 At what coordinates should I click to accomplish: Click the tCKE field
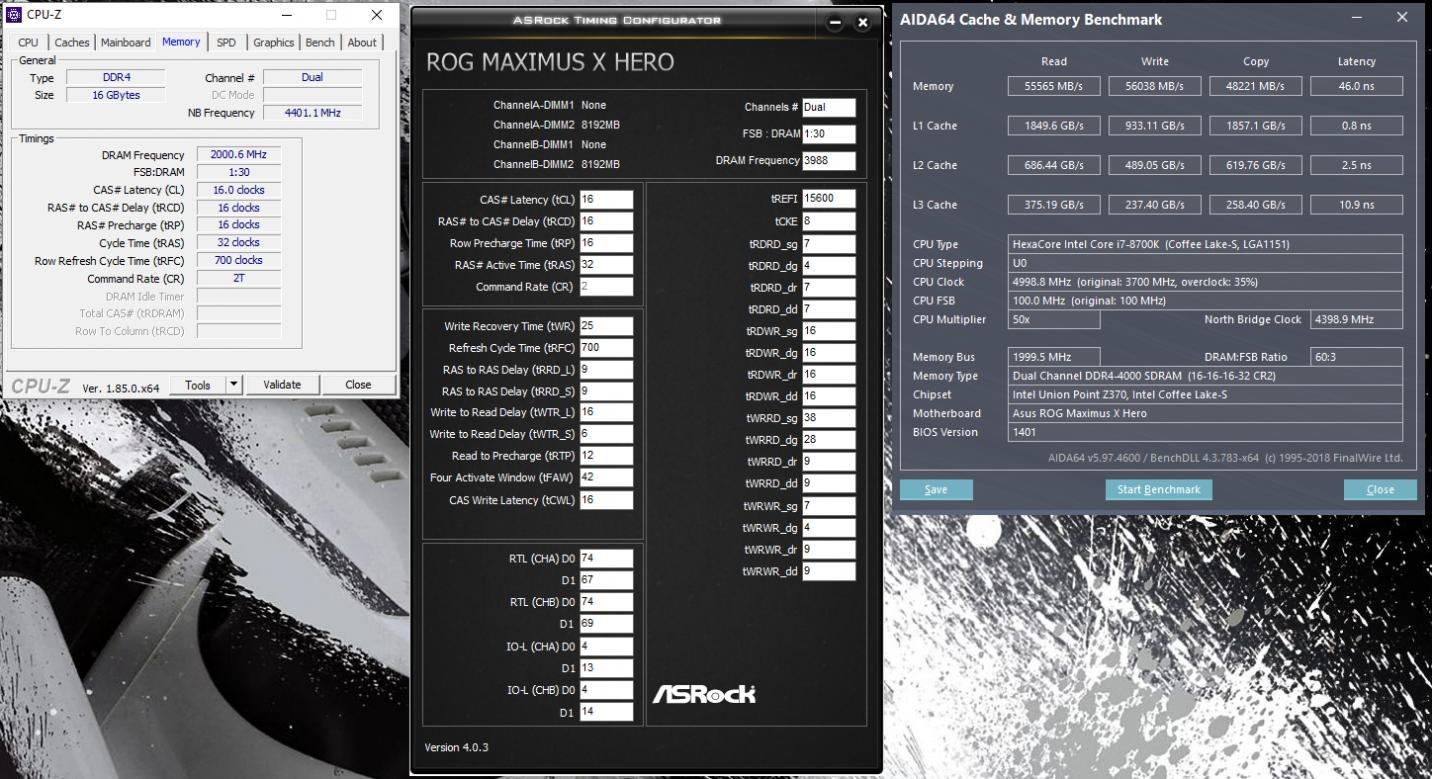click(x=829, y=221)
